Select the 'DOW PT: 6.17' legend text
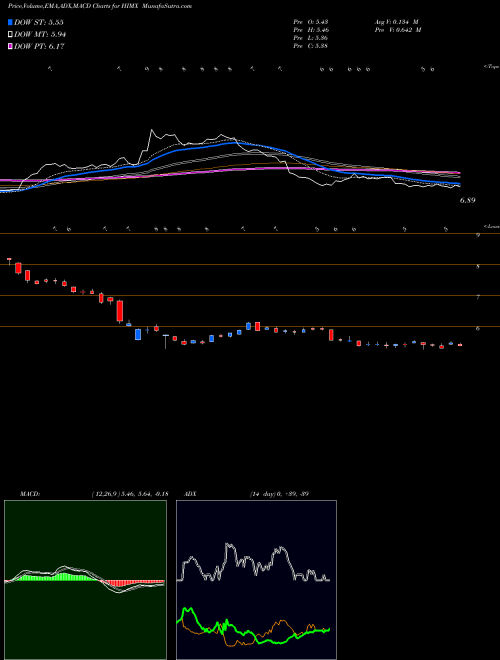The width and height of the screenshot is (500, 660). point(39,47)
